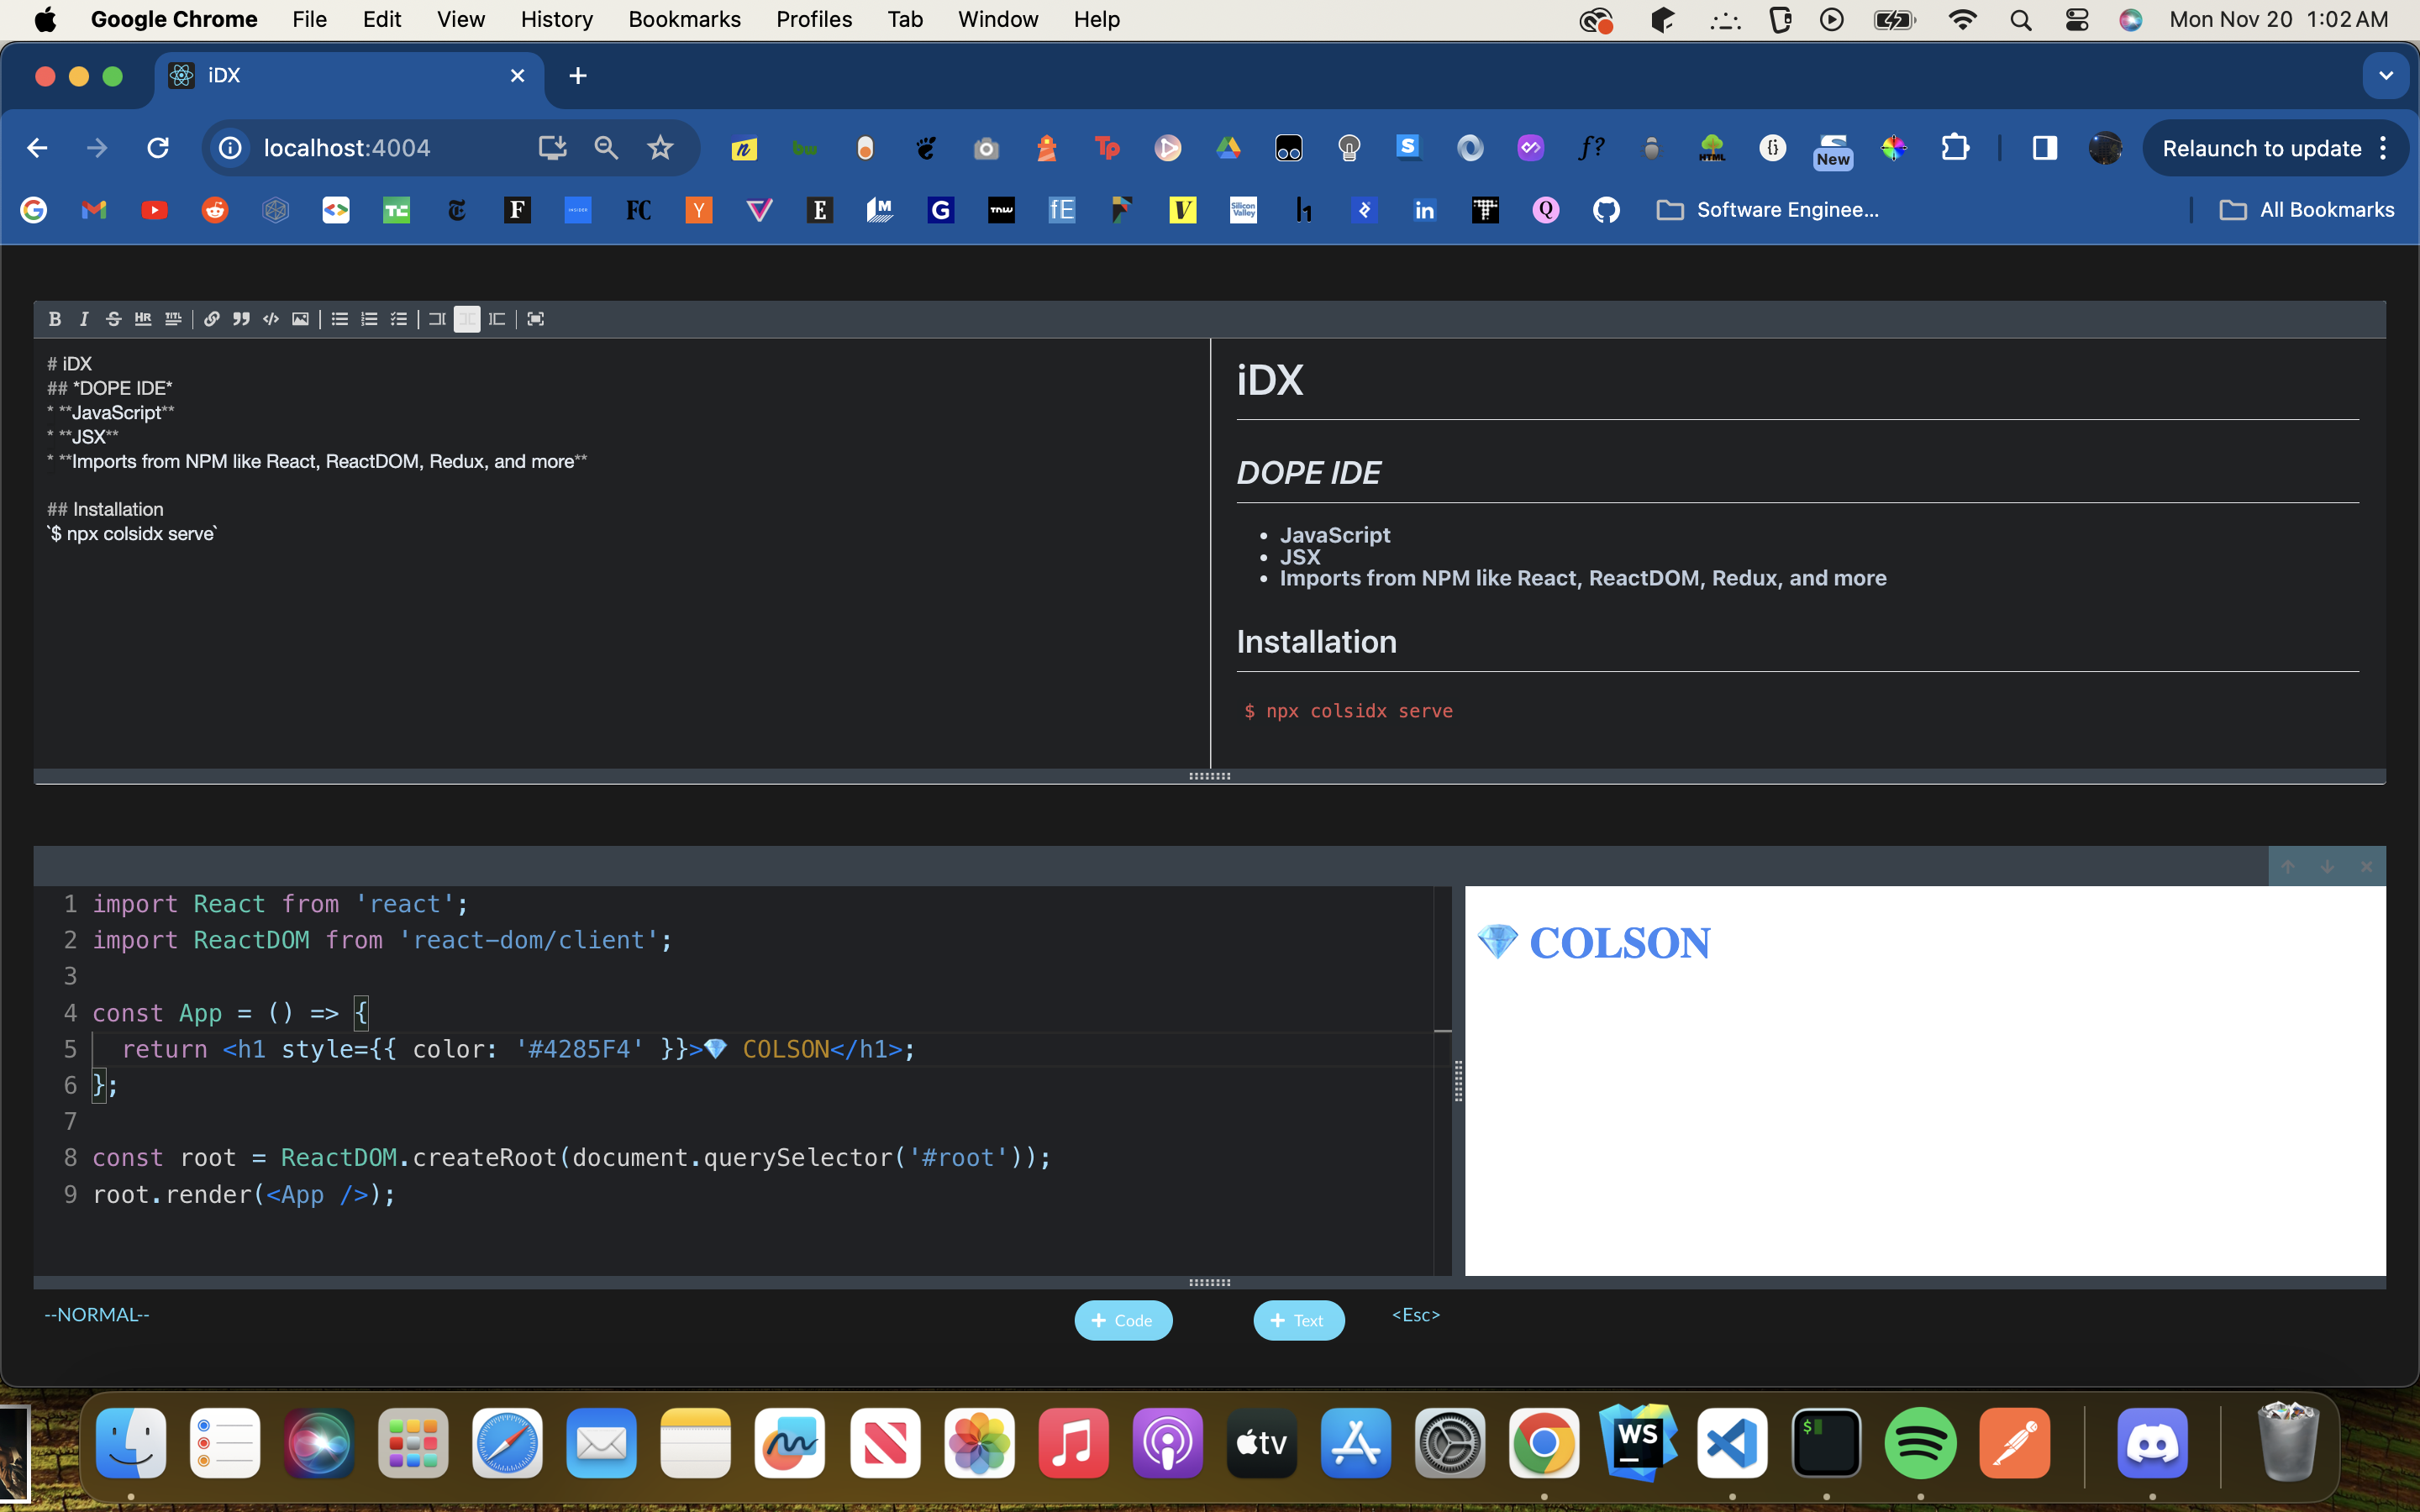Apply strikethrough from markdown toolbar
2420x1512 pixels.
(x=113, y=319)
